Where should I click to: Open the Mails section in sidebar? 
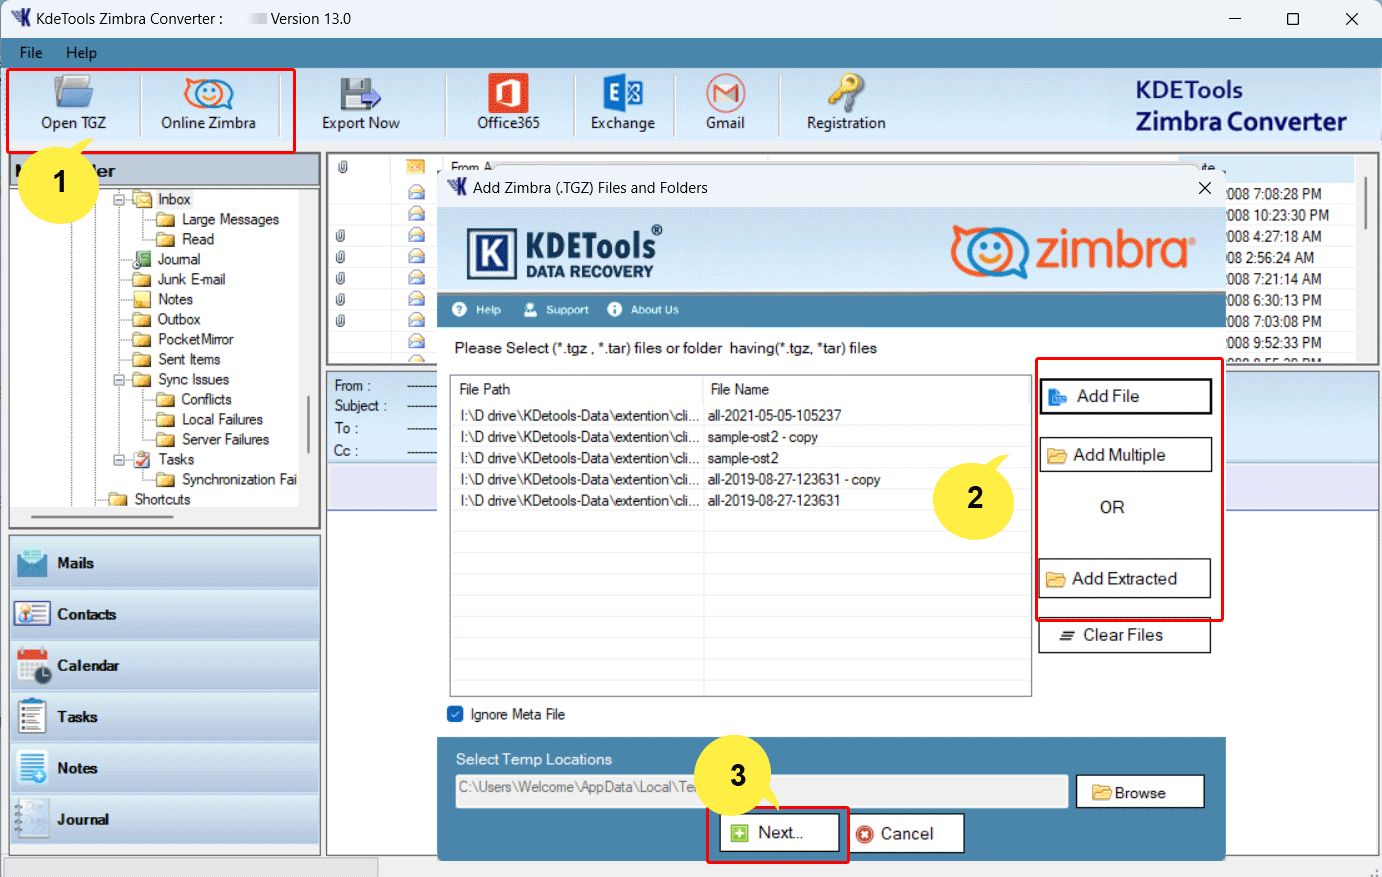[165, 563]
